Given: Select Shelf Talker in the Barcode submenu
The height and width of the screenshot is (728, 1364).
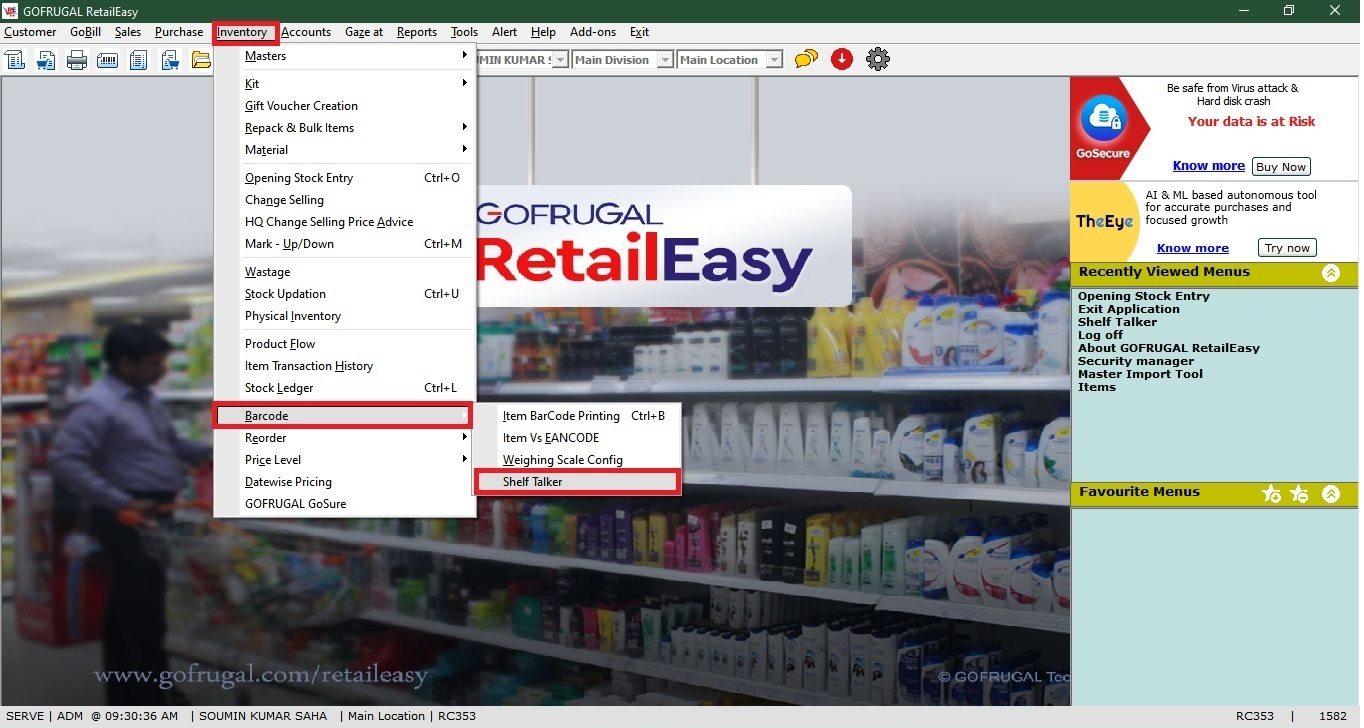Looking at the screenshot, I should coord(578,482).
